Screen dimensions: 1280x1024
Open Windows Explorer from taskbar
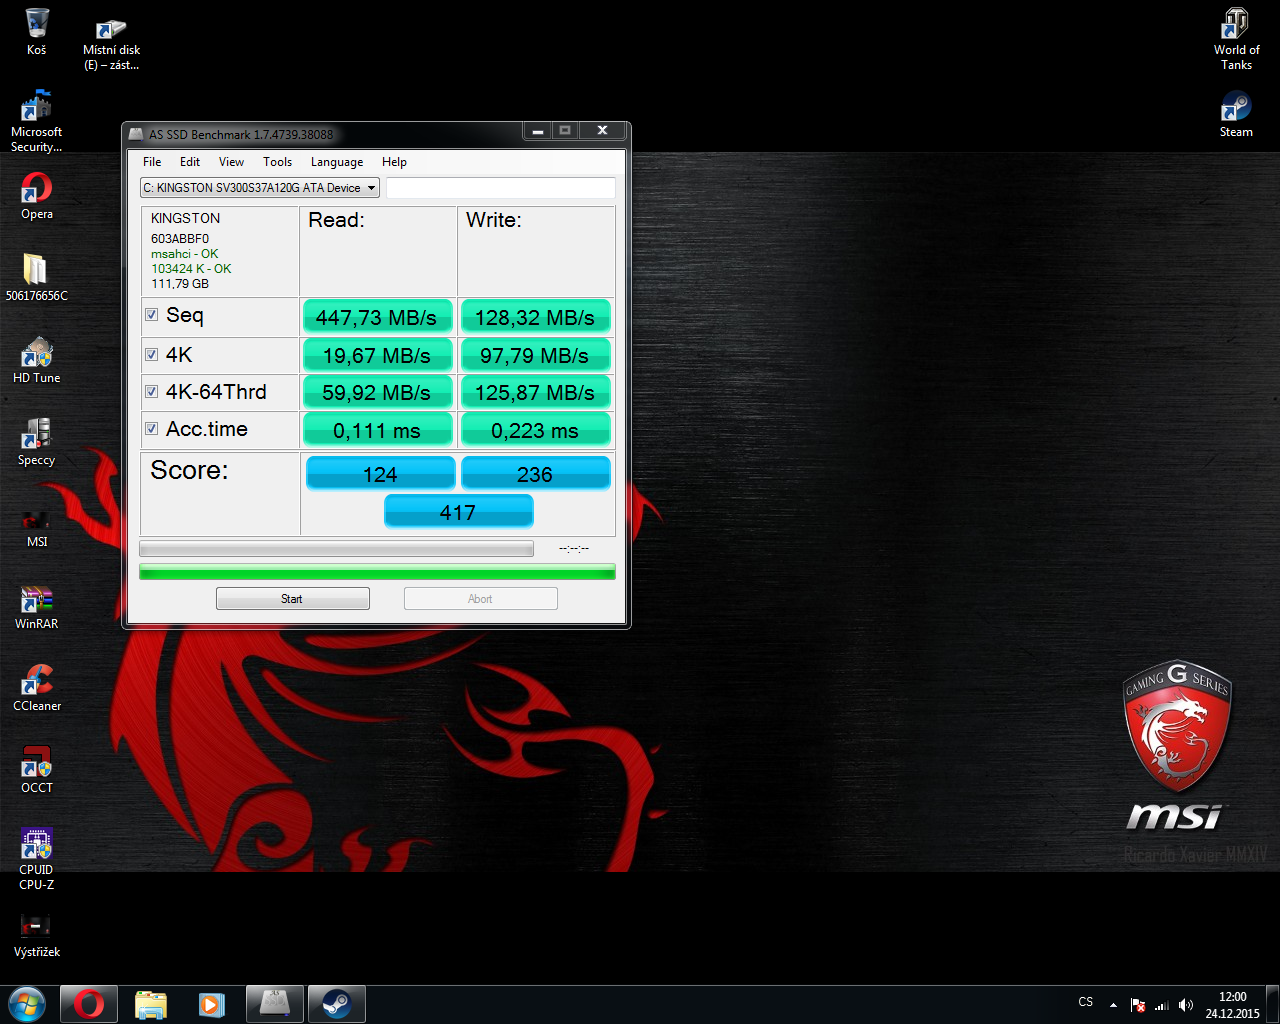tap(150, 1003)
